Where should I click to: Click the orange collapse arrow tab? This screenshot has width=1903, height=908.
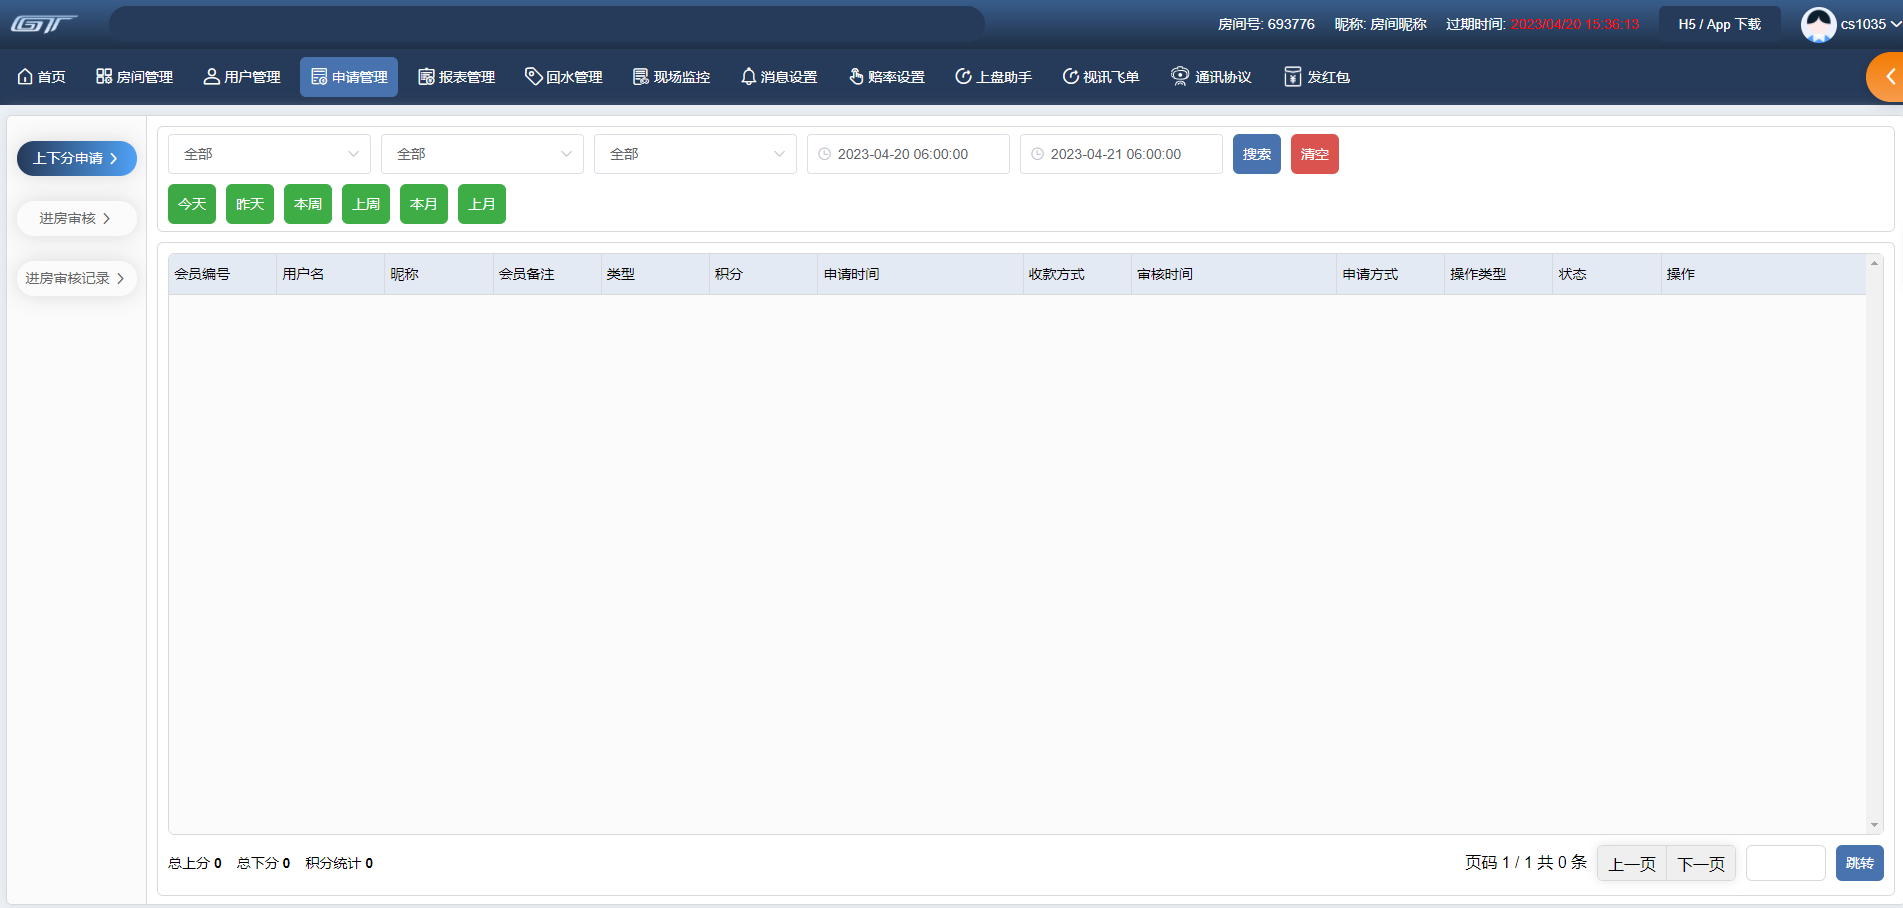(1886, 77)
